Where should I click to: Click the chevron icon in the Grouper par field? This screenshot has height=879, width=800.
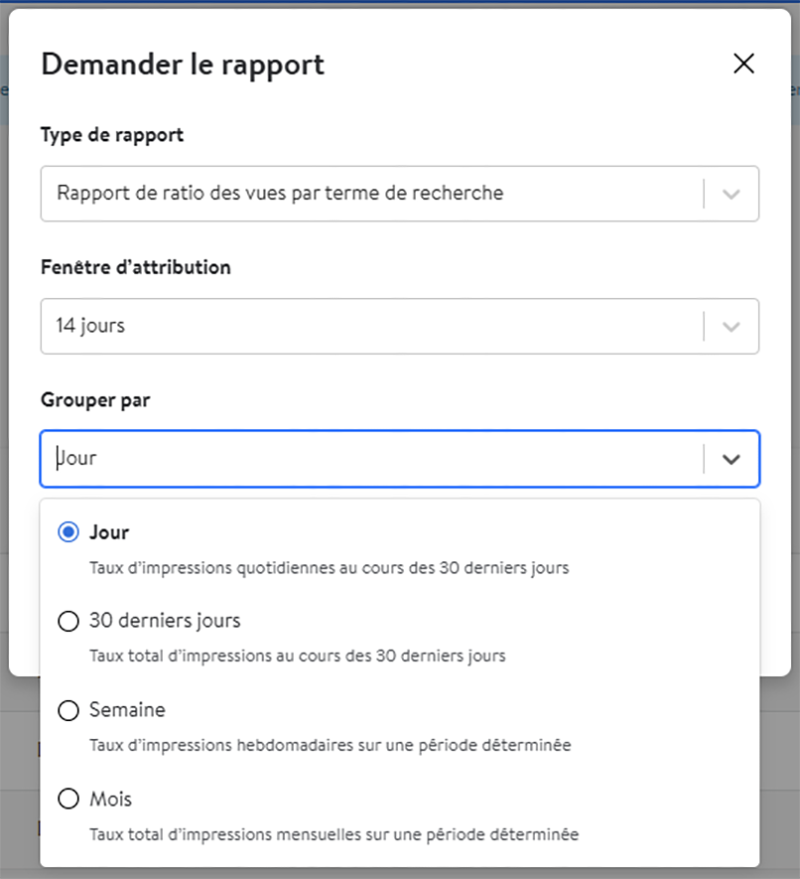click(x=733, y=458)
